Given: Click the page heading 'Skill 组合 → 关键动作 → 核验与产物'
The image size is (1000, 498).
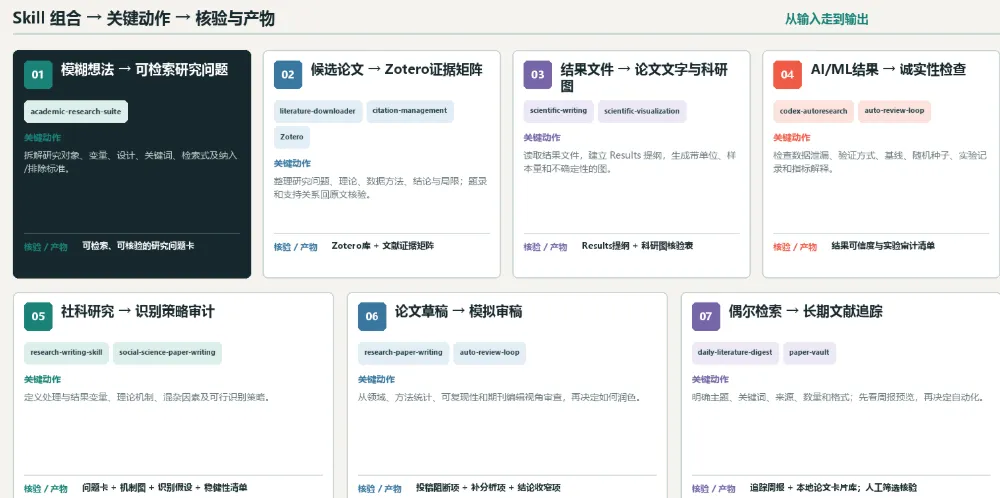Looking at the screenshot, I should click(x=143, y=18).
